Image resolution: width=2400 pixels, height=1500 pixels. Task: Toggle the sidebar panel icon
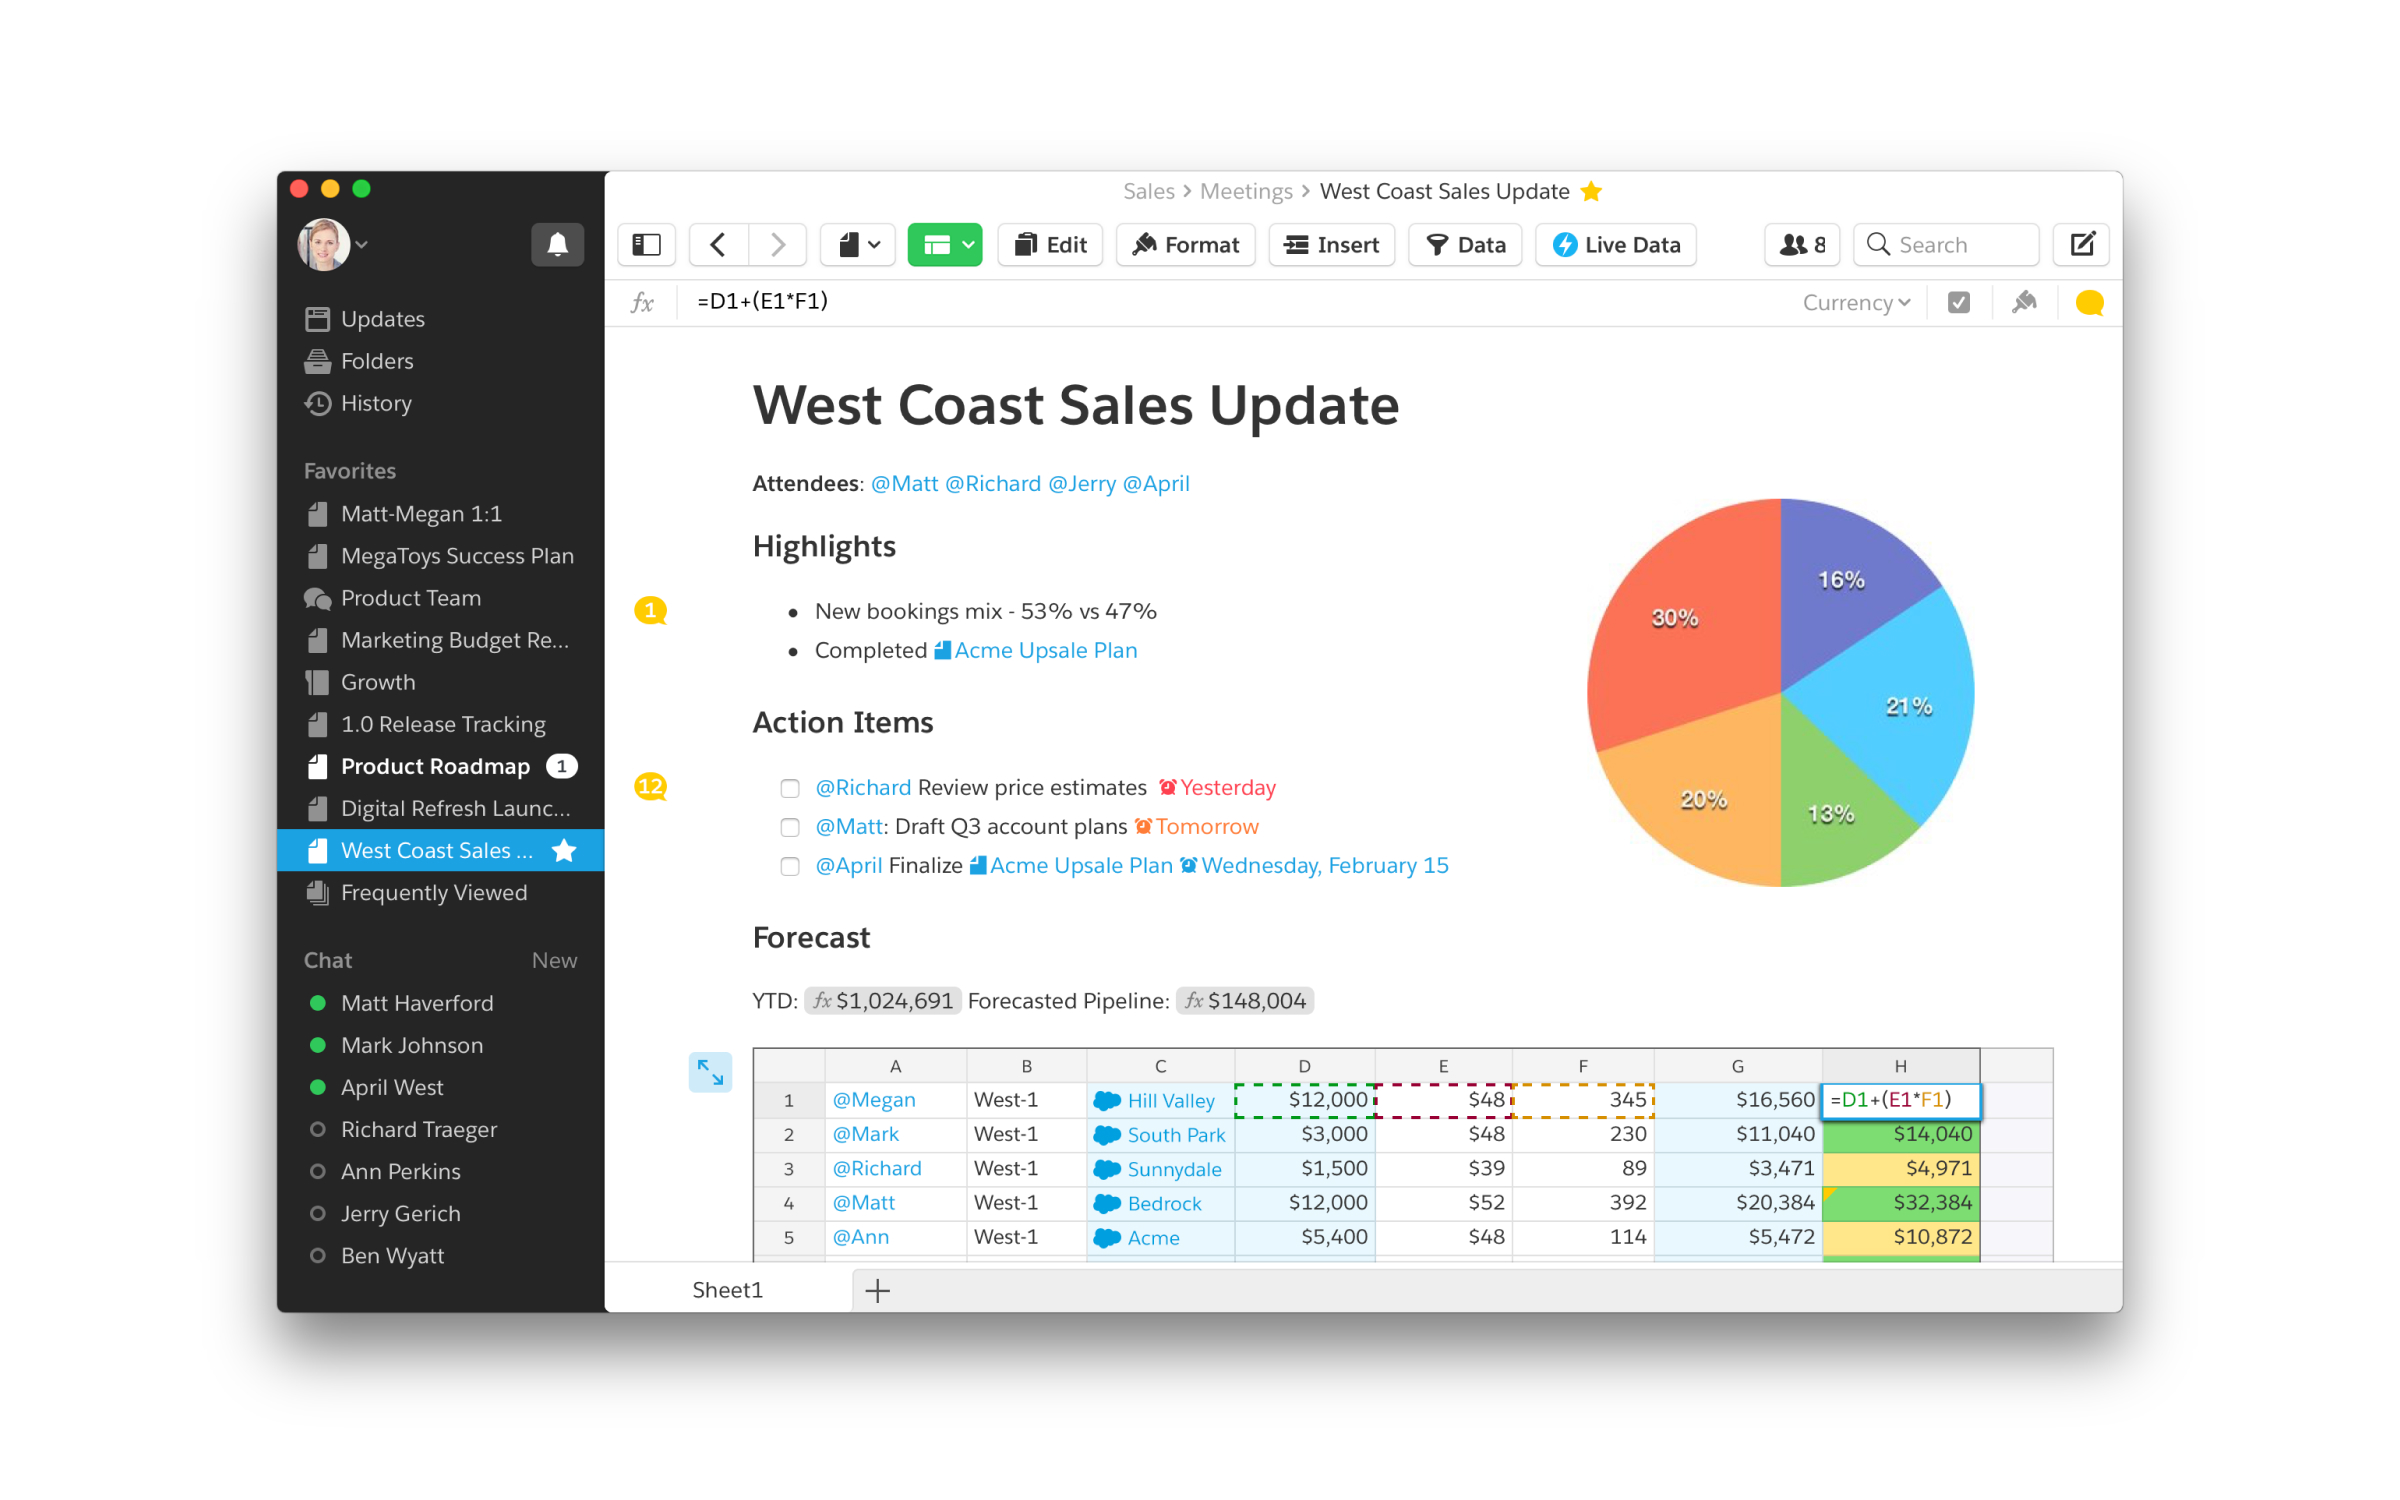pyautogui.click(x=647, y=244)
